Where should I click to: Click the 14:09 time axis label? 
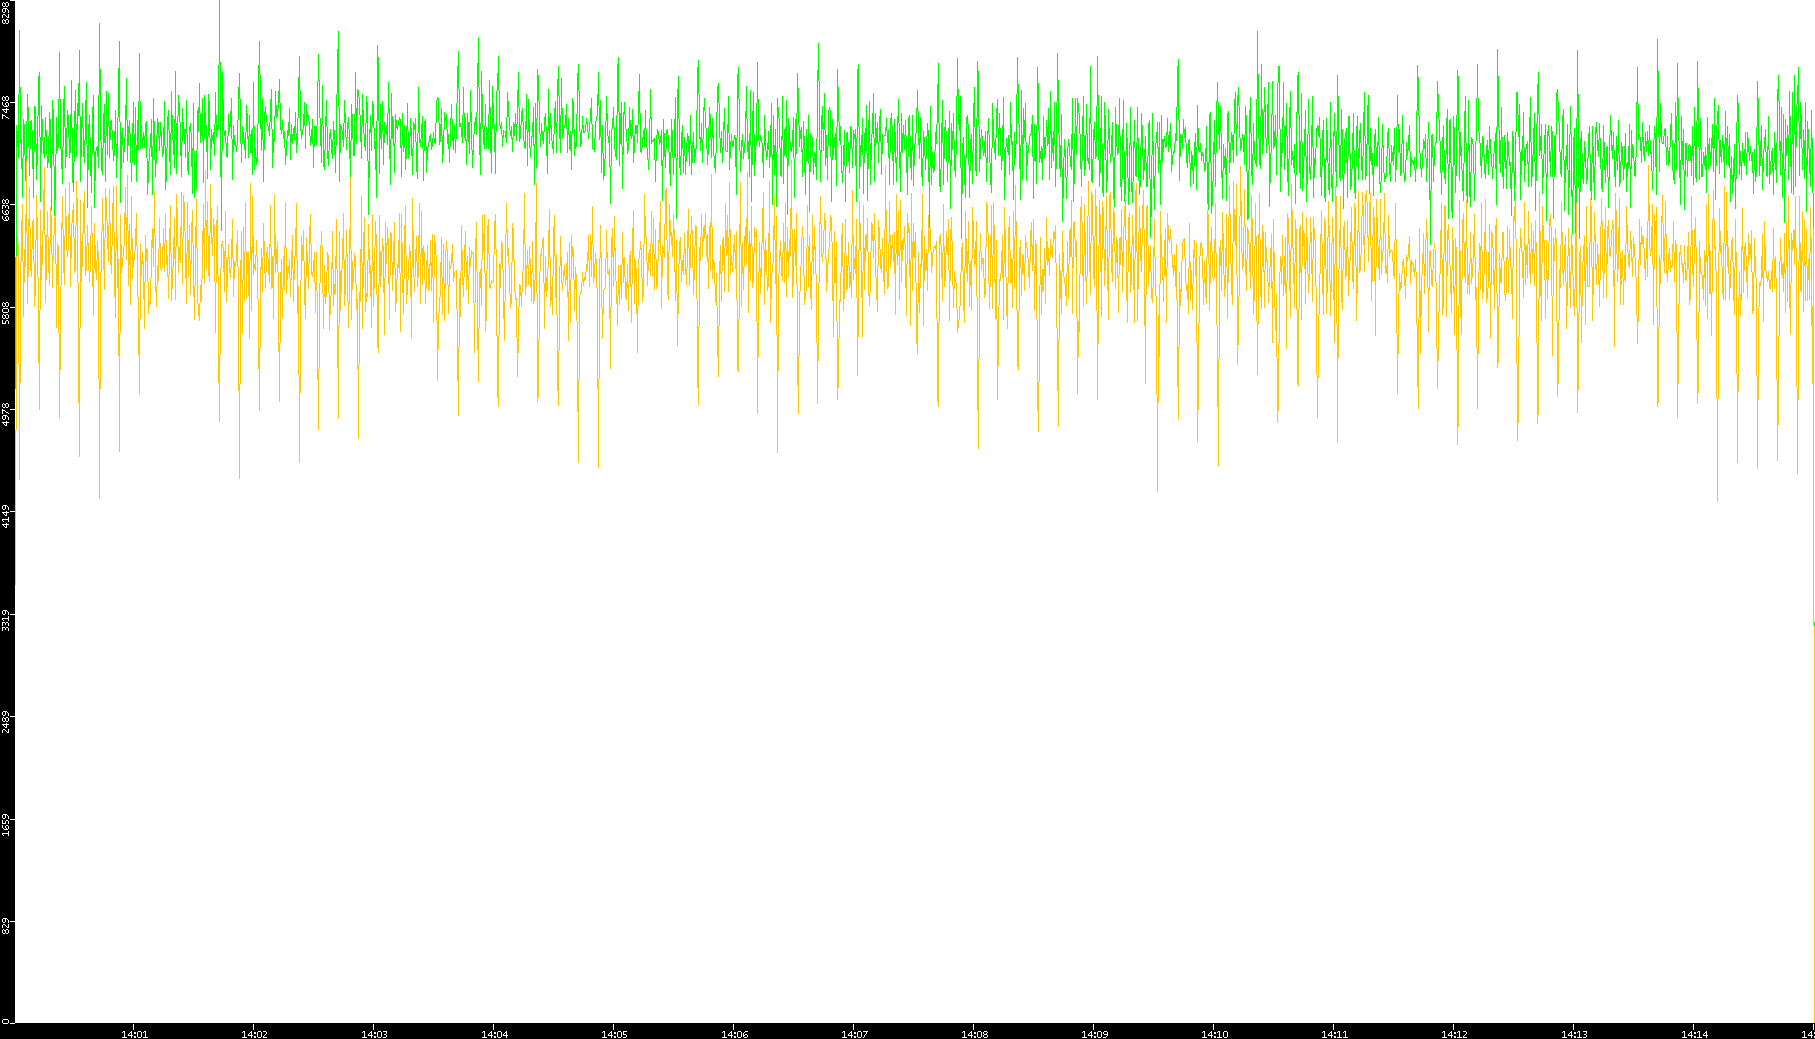[x=1094, y=1034]
